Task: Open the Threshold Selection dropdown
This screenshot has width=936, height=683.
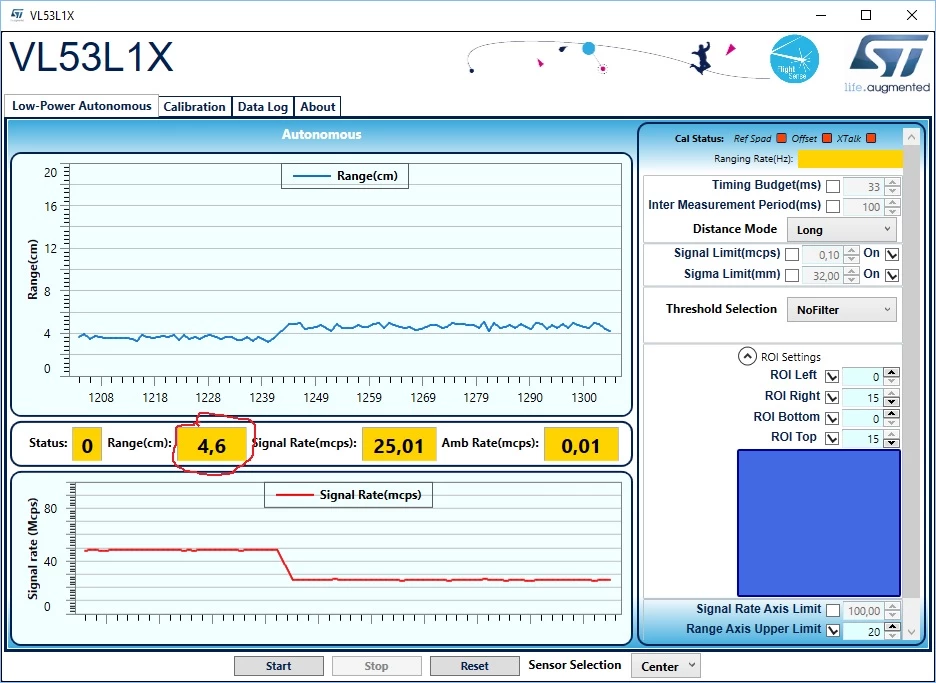Action: point(842,310)
